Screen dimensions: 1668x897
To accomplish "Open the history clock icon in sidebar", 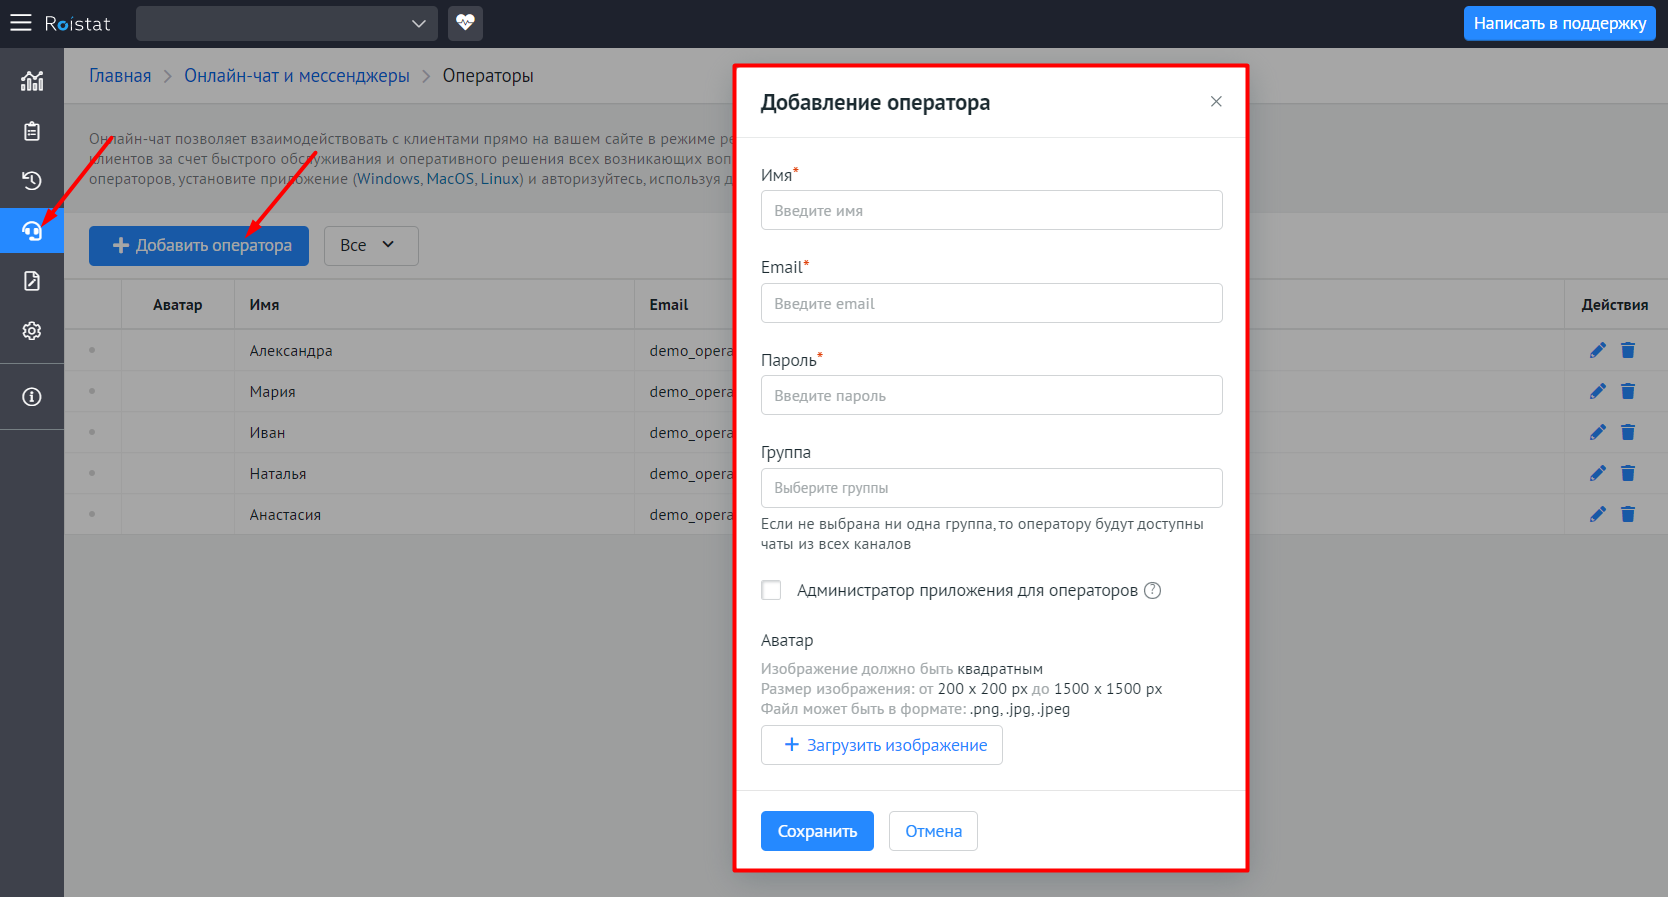I will pos(32,181).
